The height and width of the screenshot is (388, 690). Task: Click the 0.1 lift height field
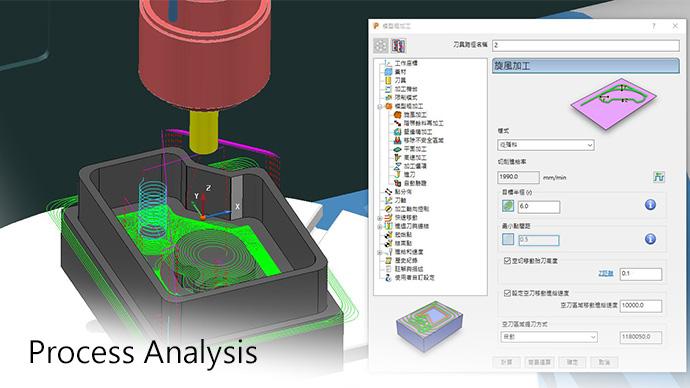click(641, 274)
